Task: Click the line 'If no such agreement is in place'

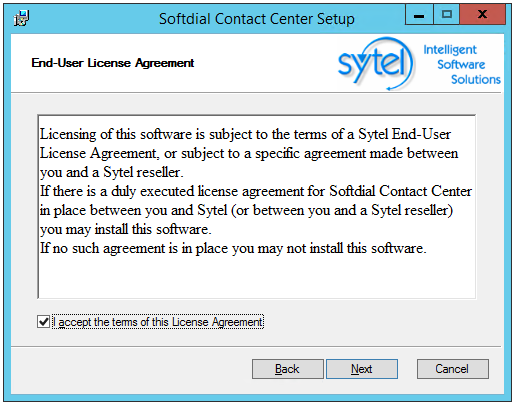Action: [233, 248]
